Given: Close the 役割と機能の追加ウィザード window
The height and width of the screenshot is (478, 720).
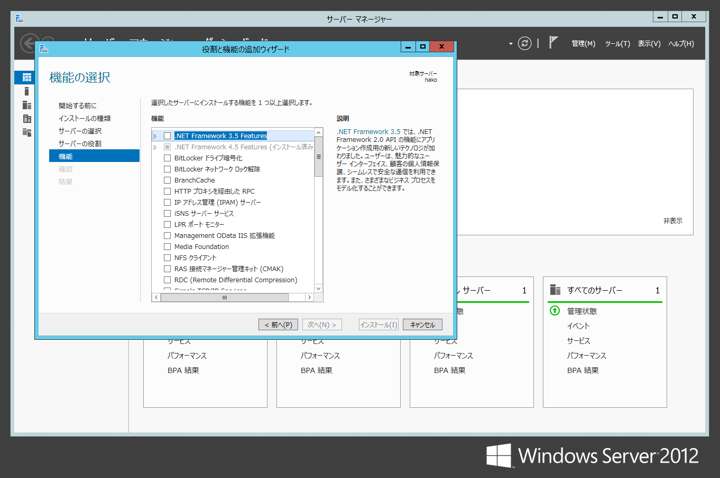Looking at the screenshot, I should tap(441, 46).
